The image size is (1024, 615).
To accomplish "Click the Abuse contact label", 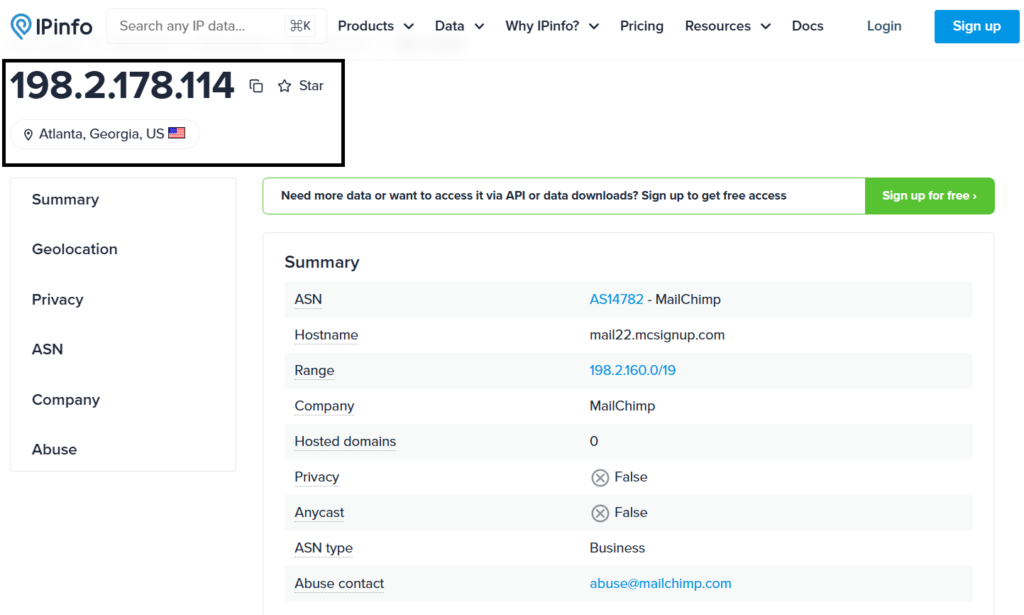I will coord(339,584).
